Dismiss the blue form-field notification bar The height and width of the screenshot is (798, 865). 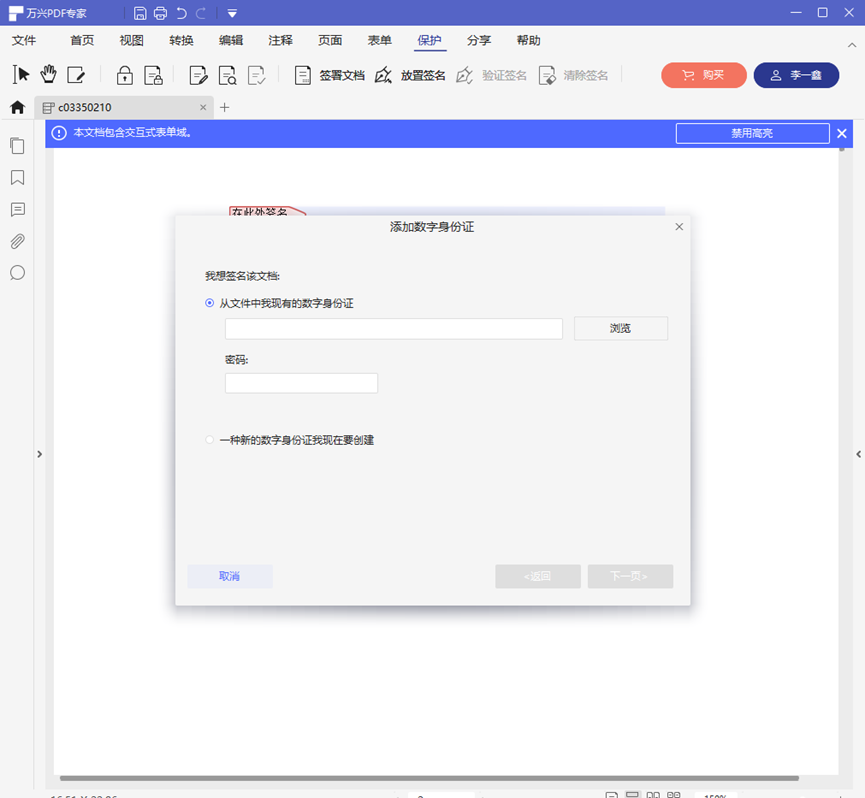pos(842,133)
